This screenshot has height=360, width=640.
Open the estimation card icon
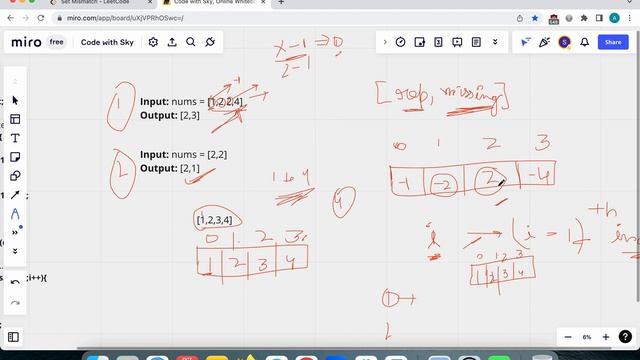coord(438,42)
